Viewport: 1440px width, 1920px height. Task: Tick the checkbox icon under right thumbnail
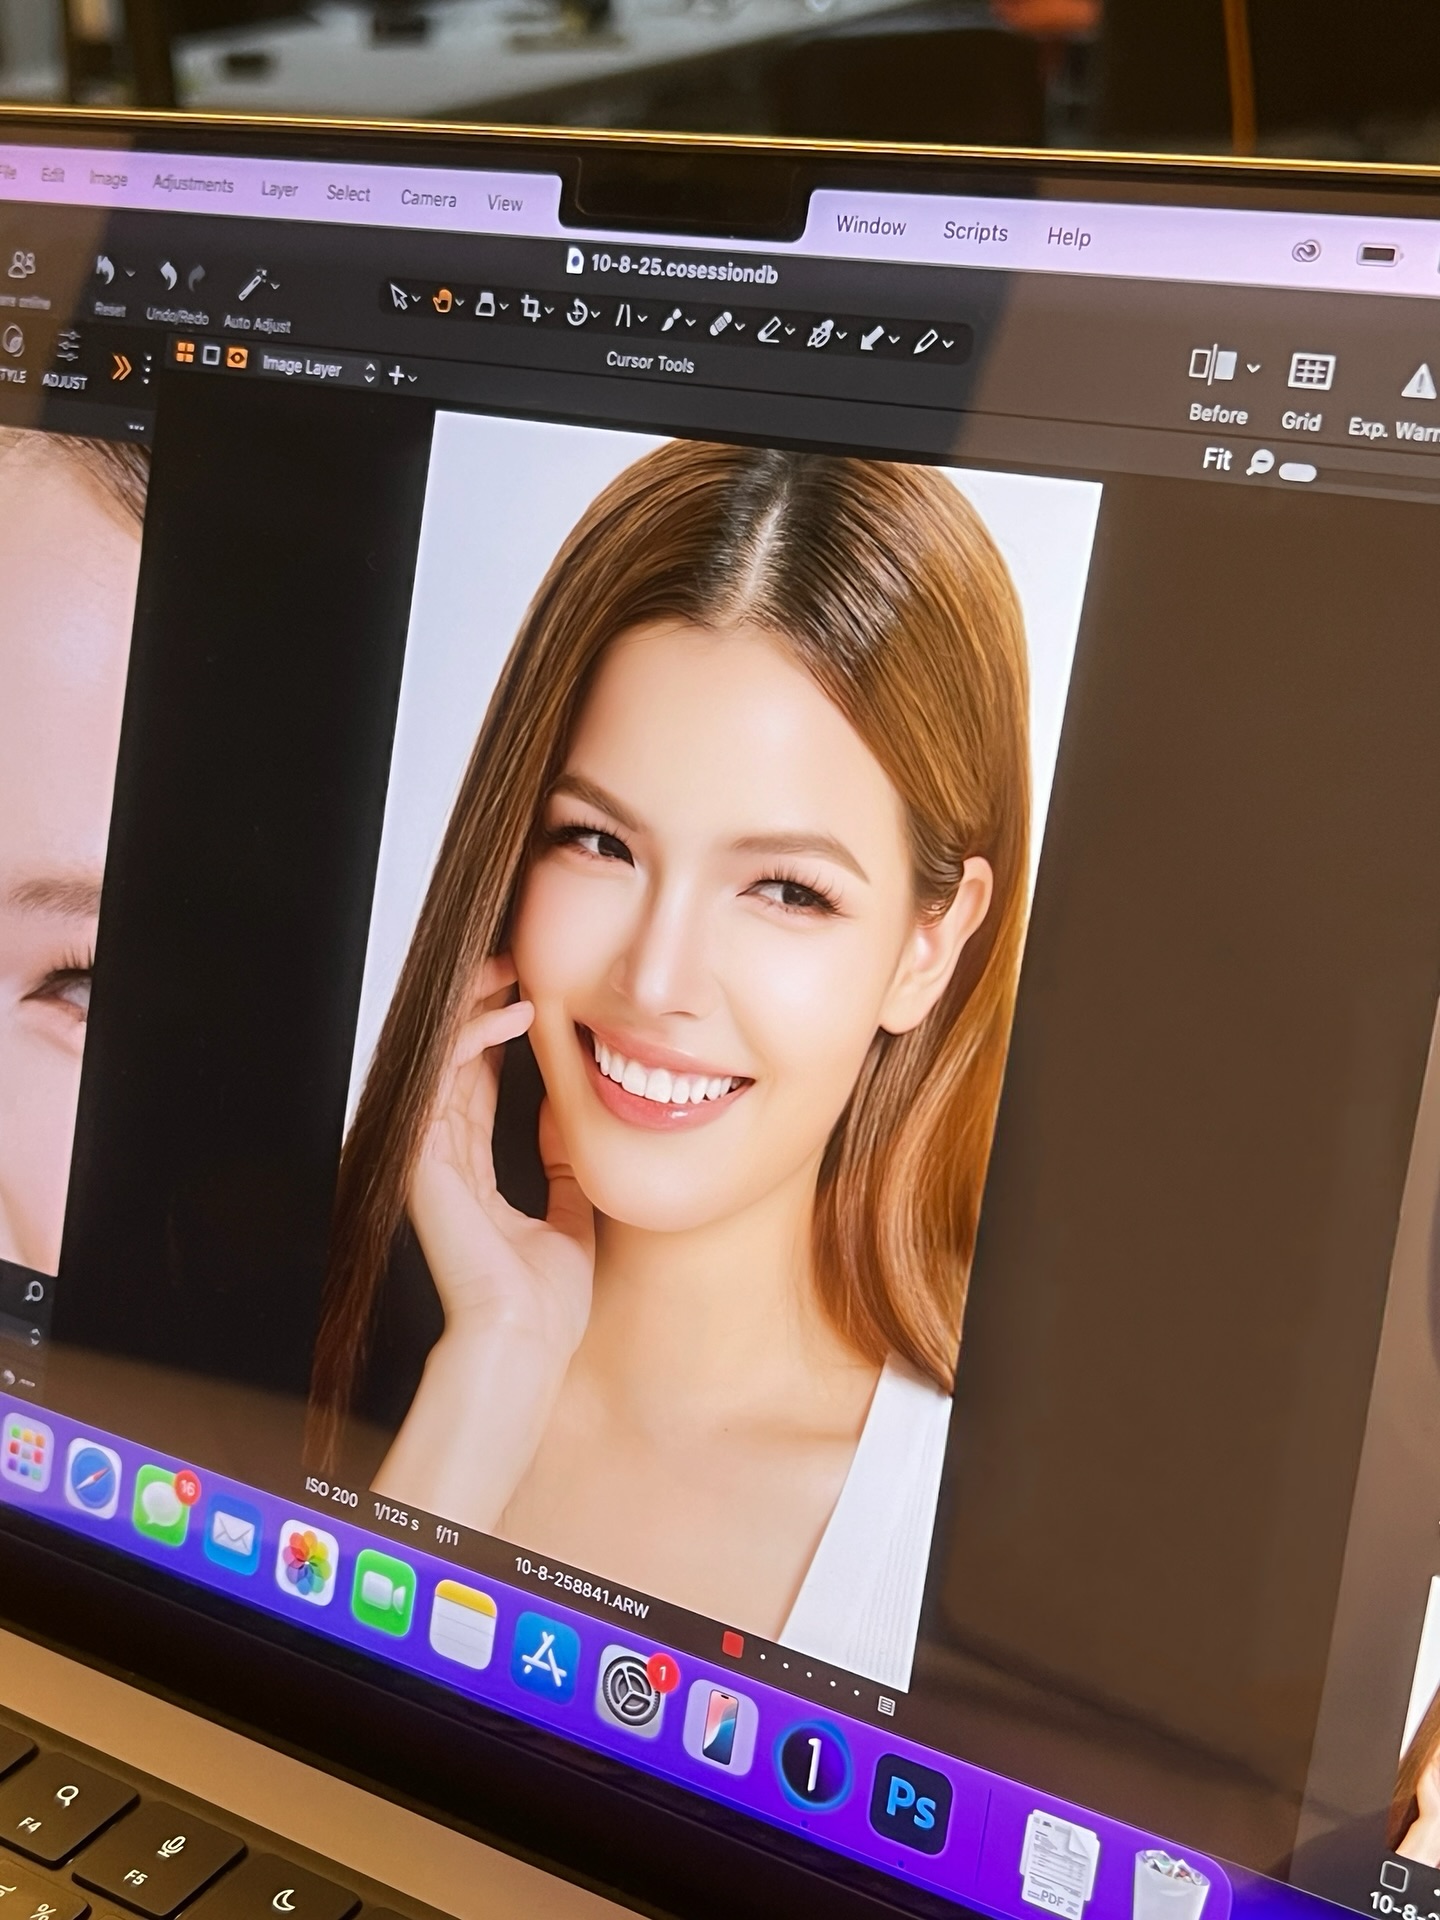point(1393,1875)
